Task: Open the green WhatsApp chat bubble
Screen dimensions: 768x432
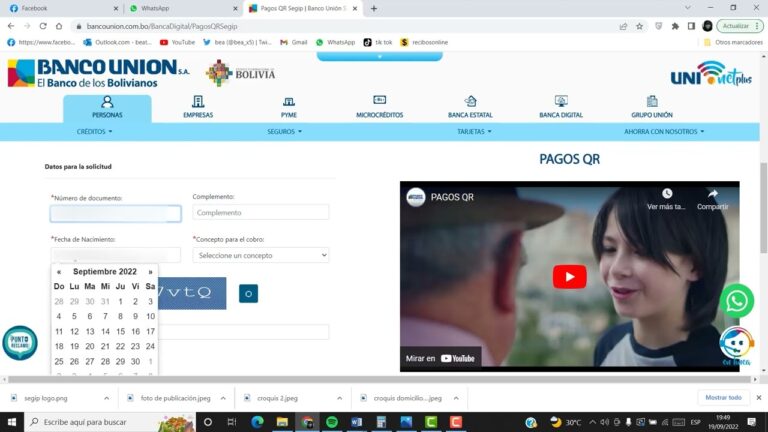Action: click(737, 301)
